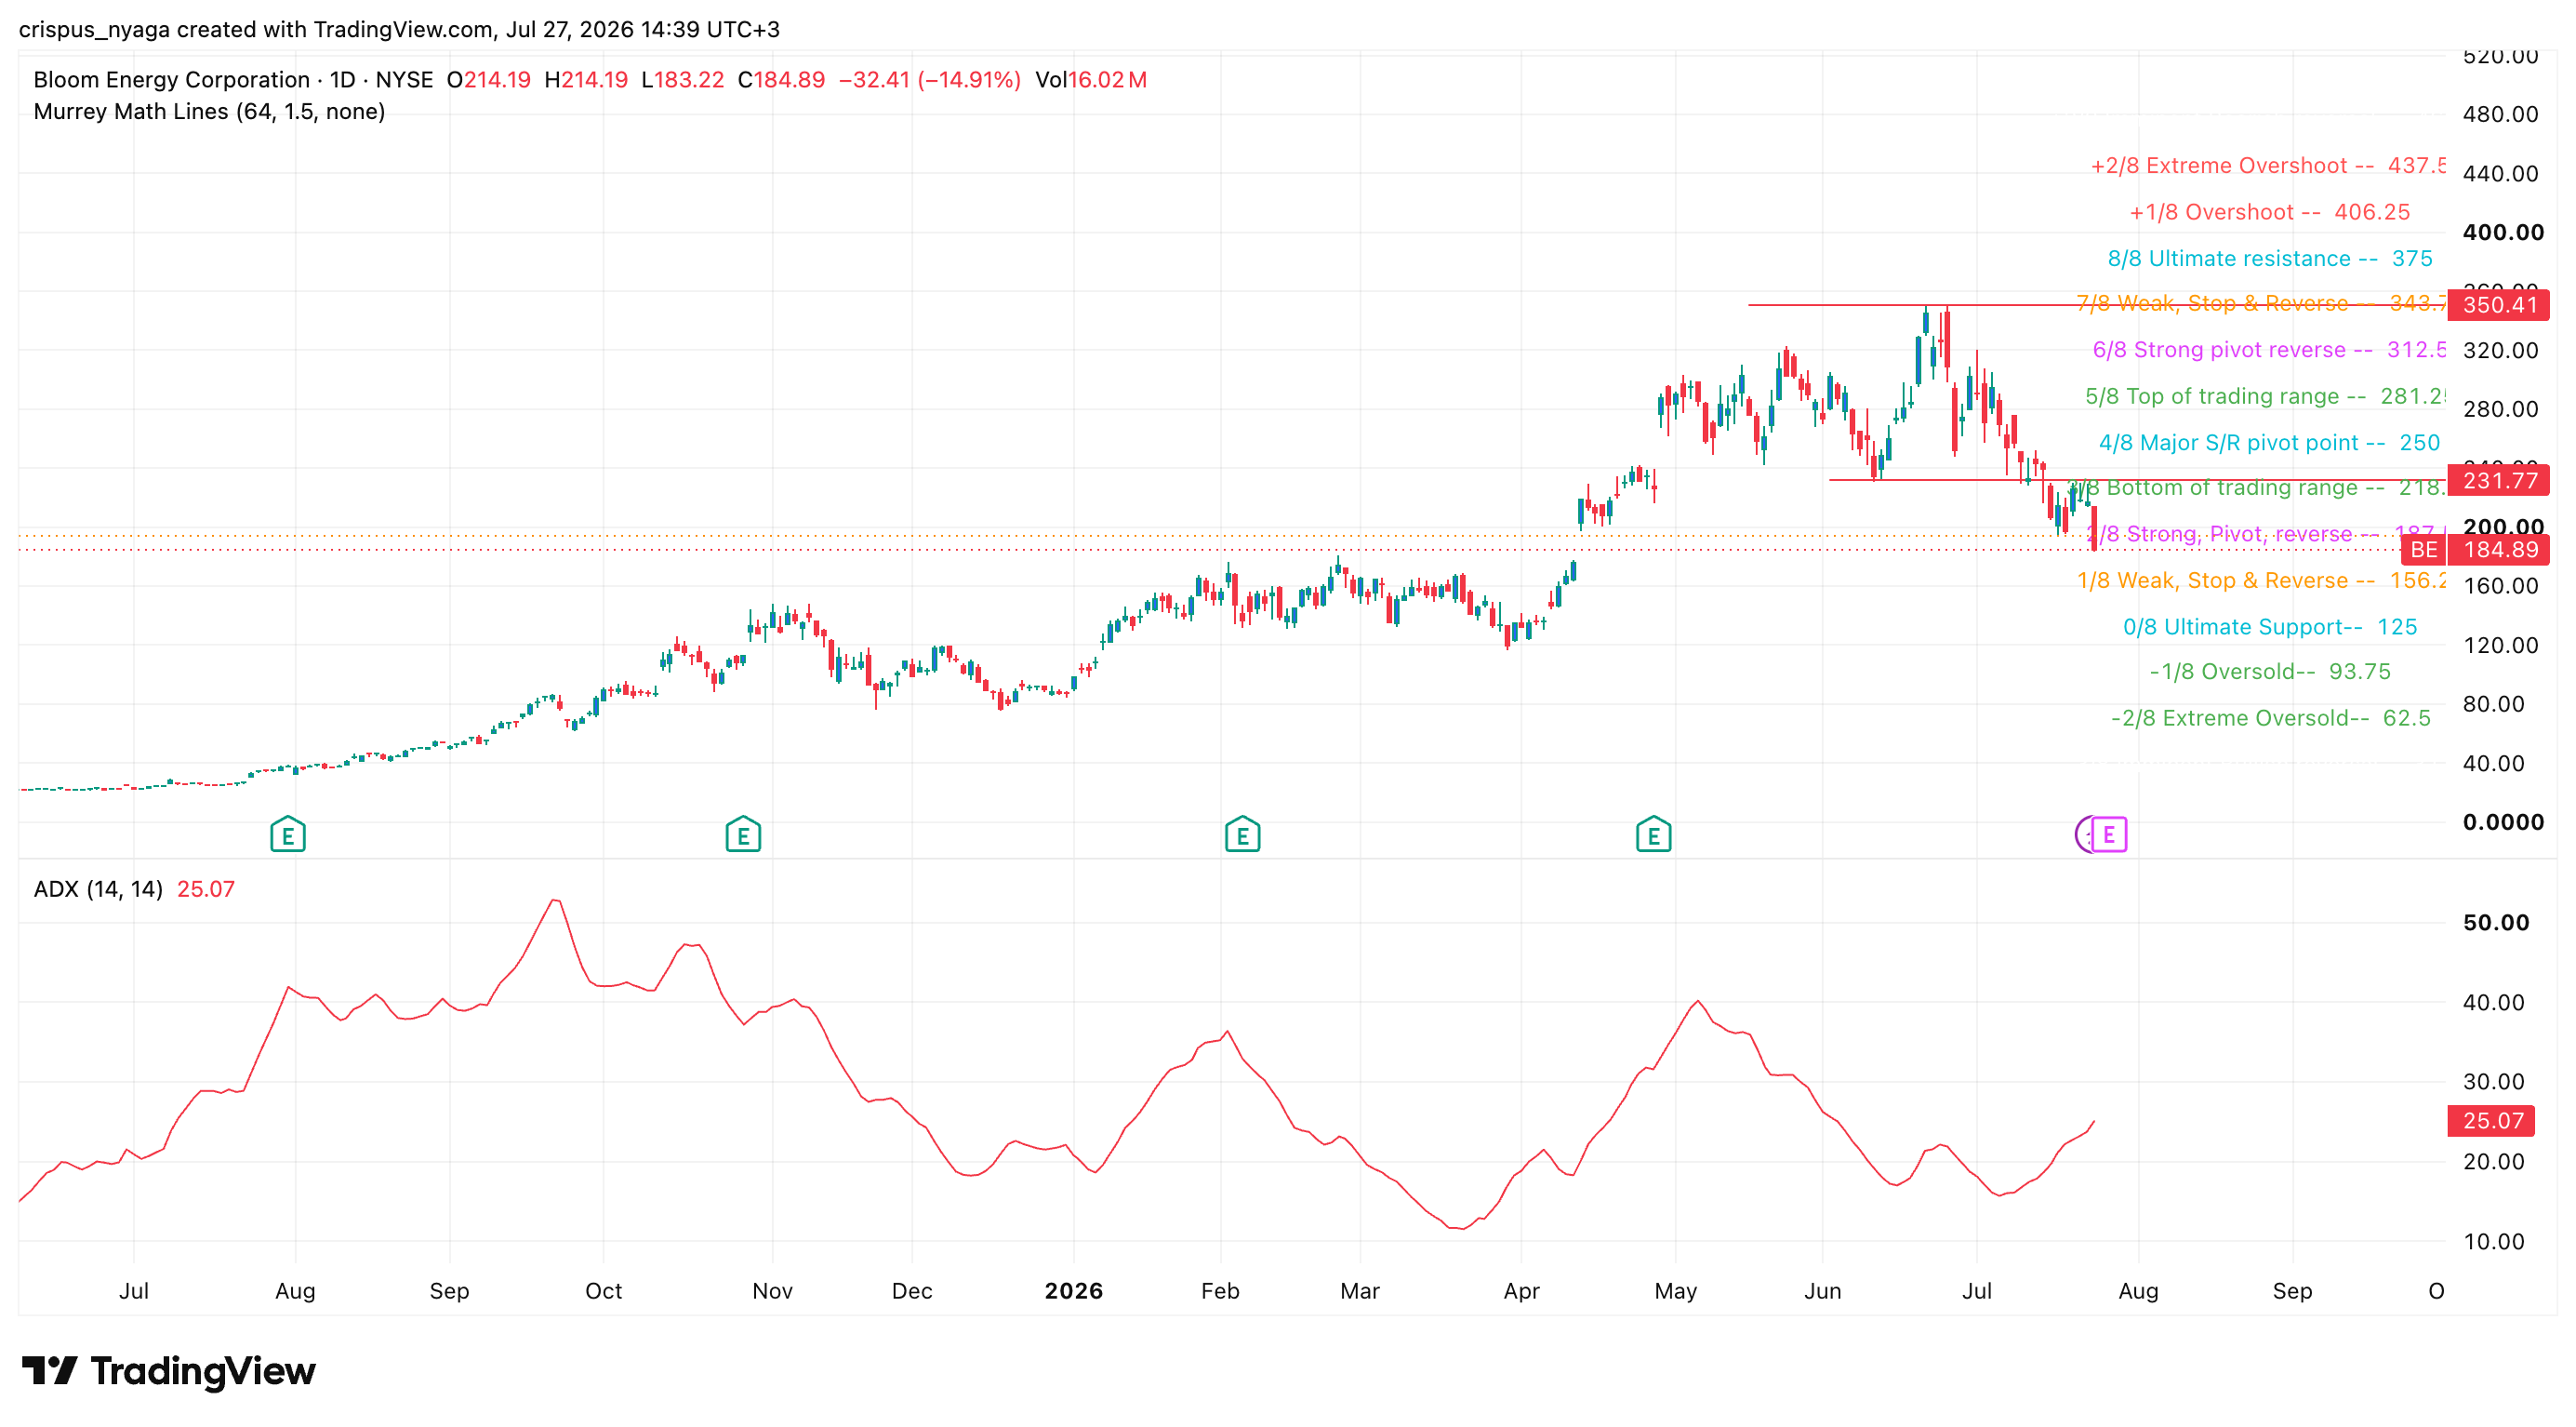Click the 400.00 price axis label
The height and width of the screenshot is (1427, 2576).
click(2502, 232)
